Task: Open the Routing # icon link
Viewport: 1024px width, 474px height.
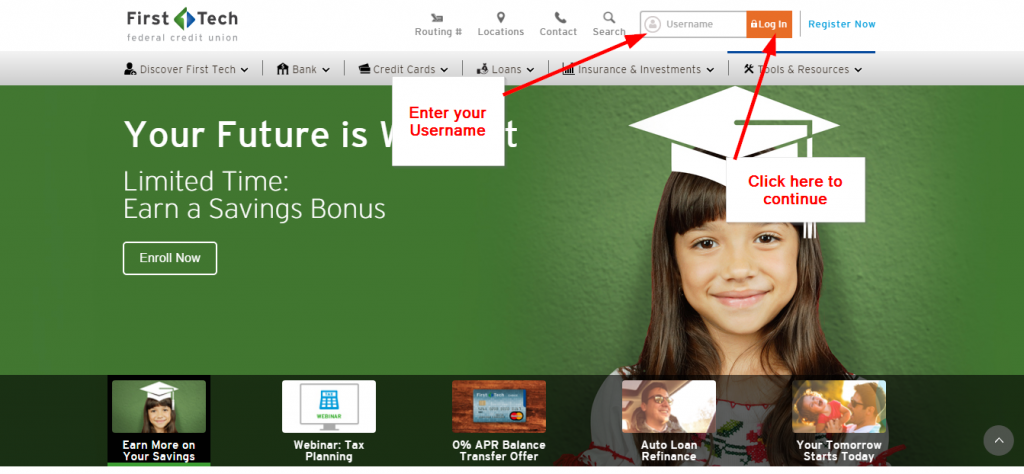Action: [438, 17]
